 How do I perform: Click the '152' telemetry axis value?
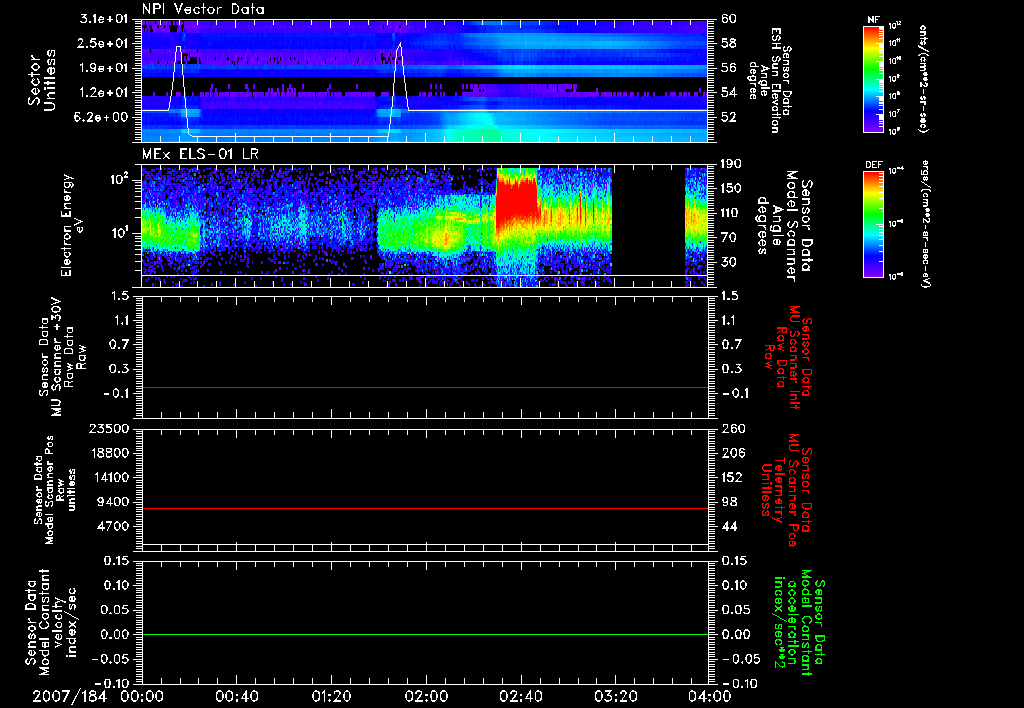(x=732, y=477)
